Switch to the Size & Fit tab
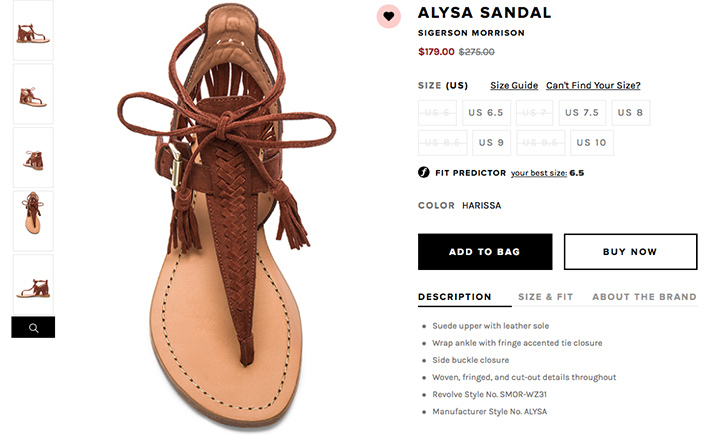The width and height of the screenshot is (709, 435). pyautogui.click(x=546, y=297)
